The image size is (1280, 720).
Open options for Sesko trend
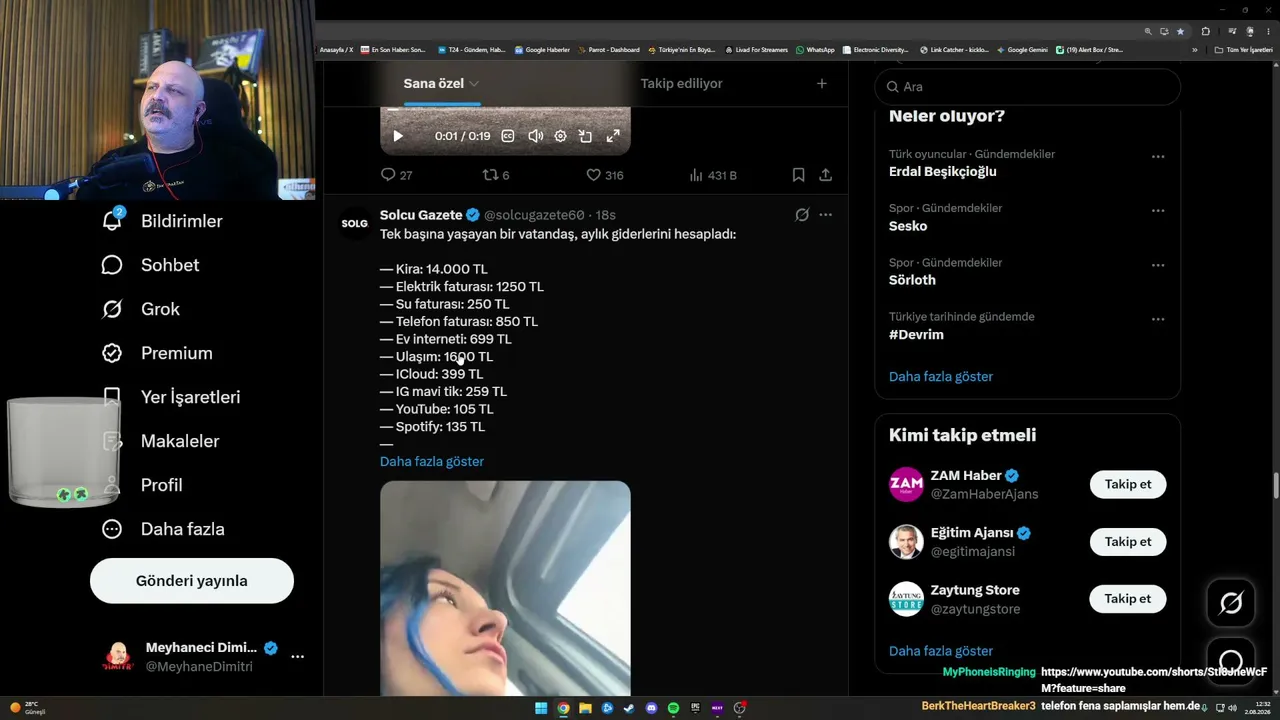[1158, 211]
